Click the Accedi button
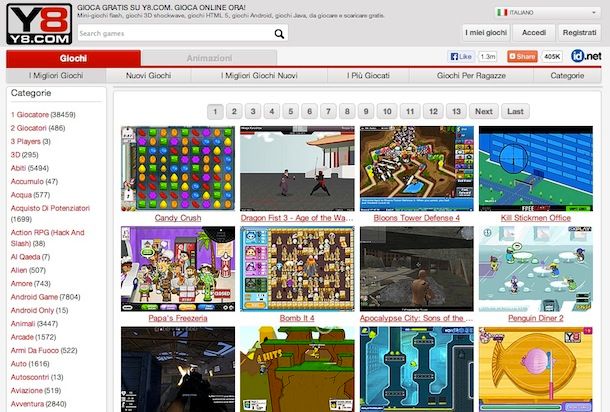Image resolution: width=610 pixels, height=412 pixels. (534, 33)
